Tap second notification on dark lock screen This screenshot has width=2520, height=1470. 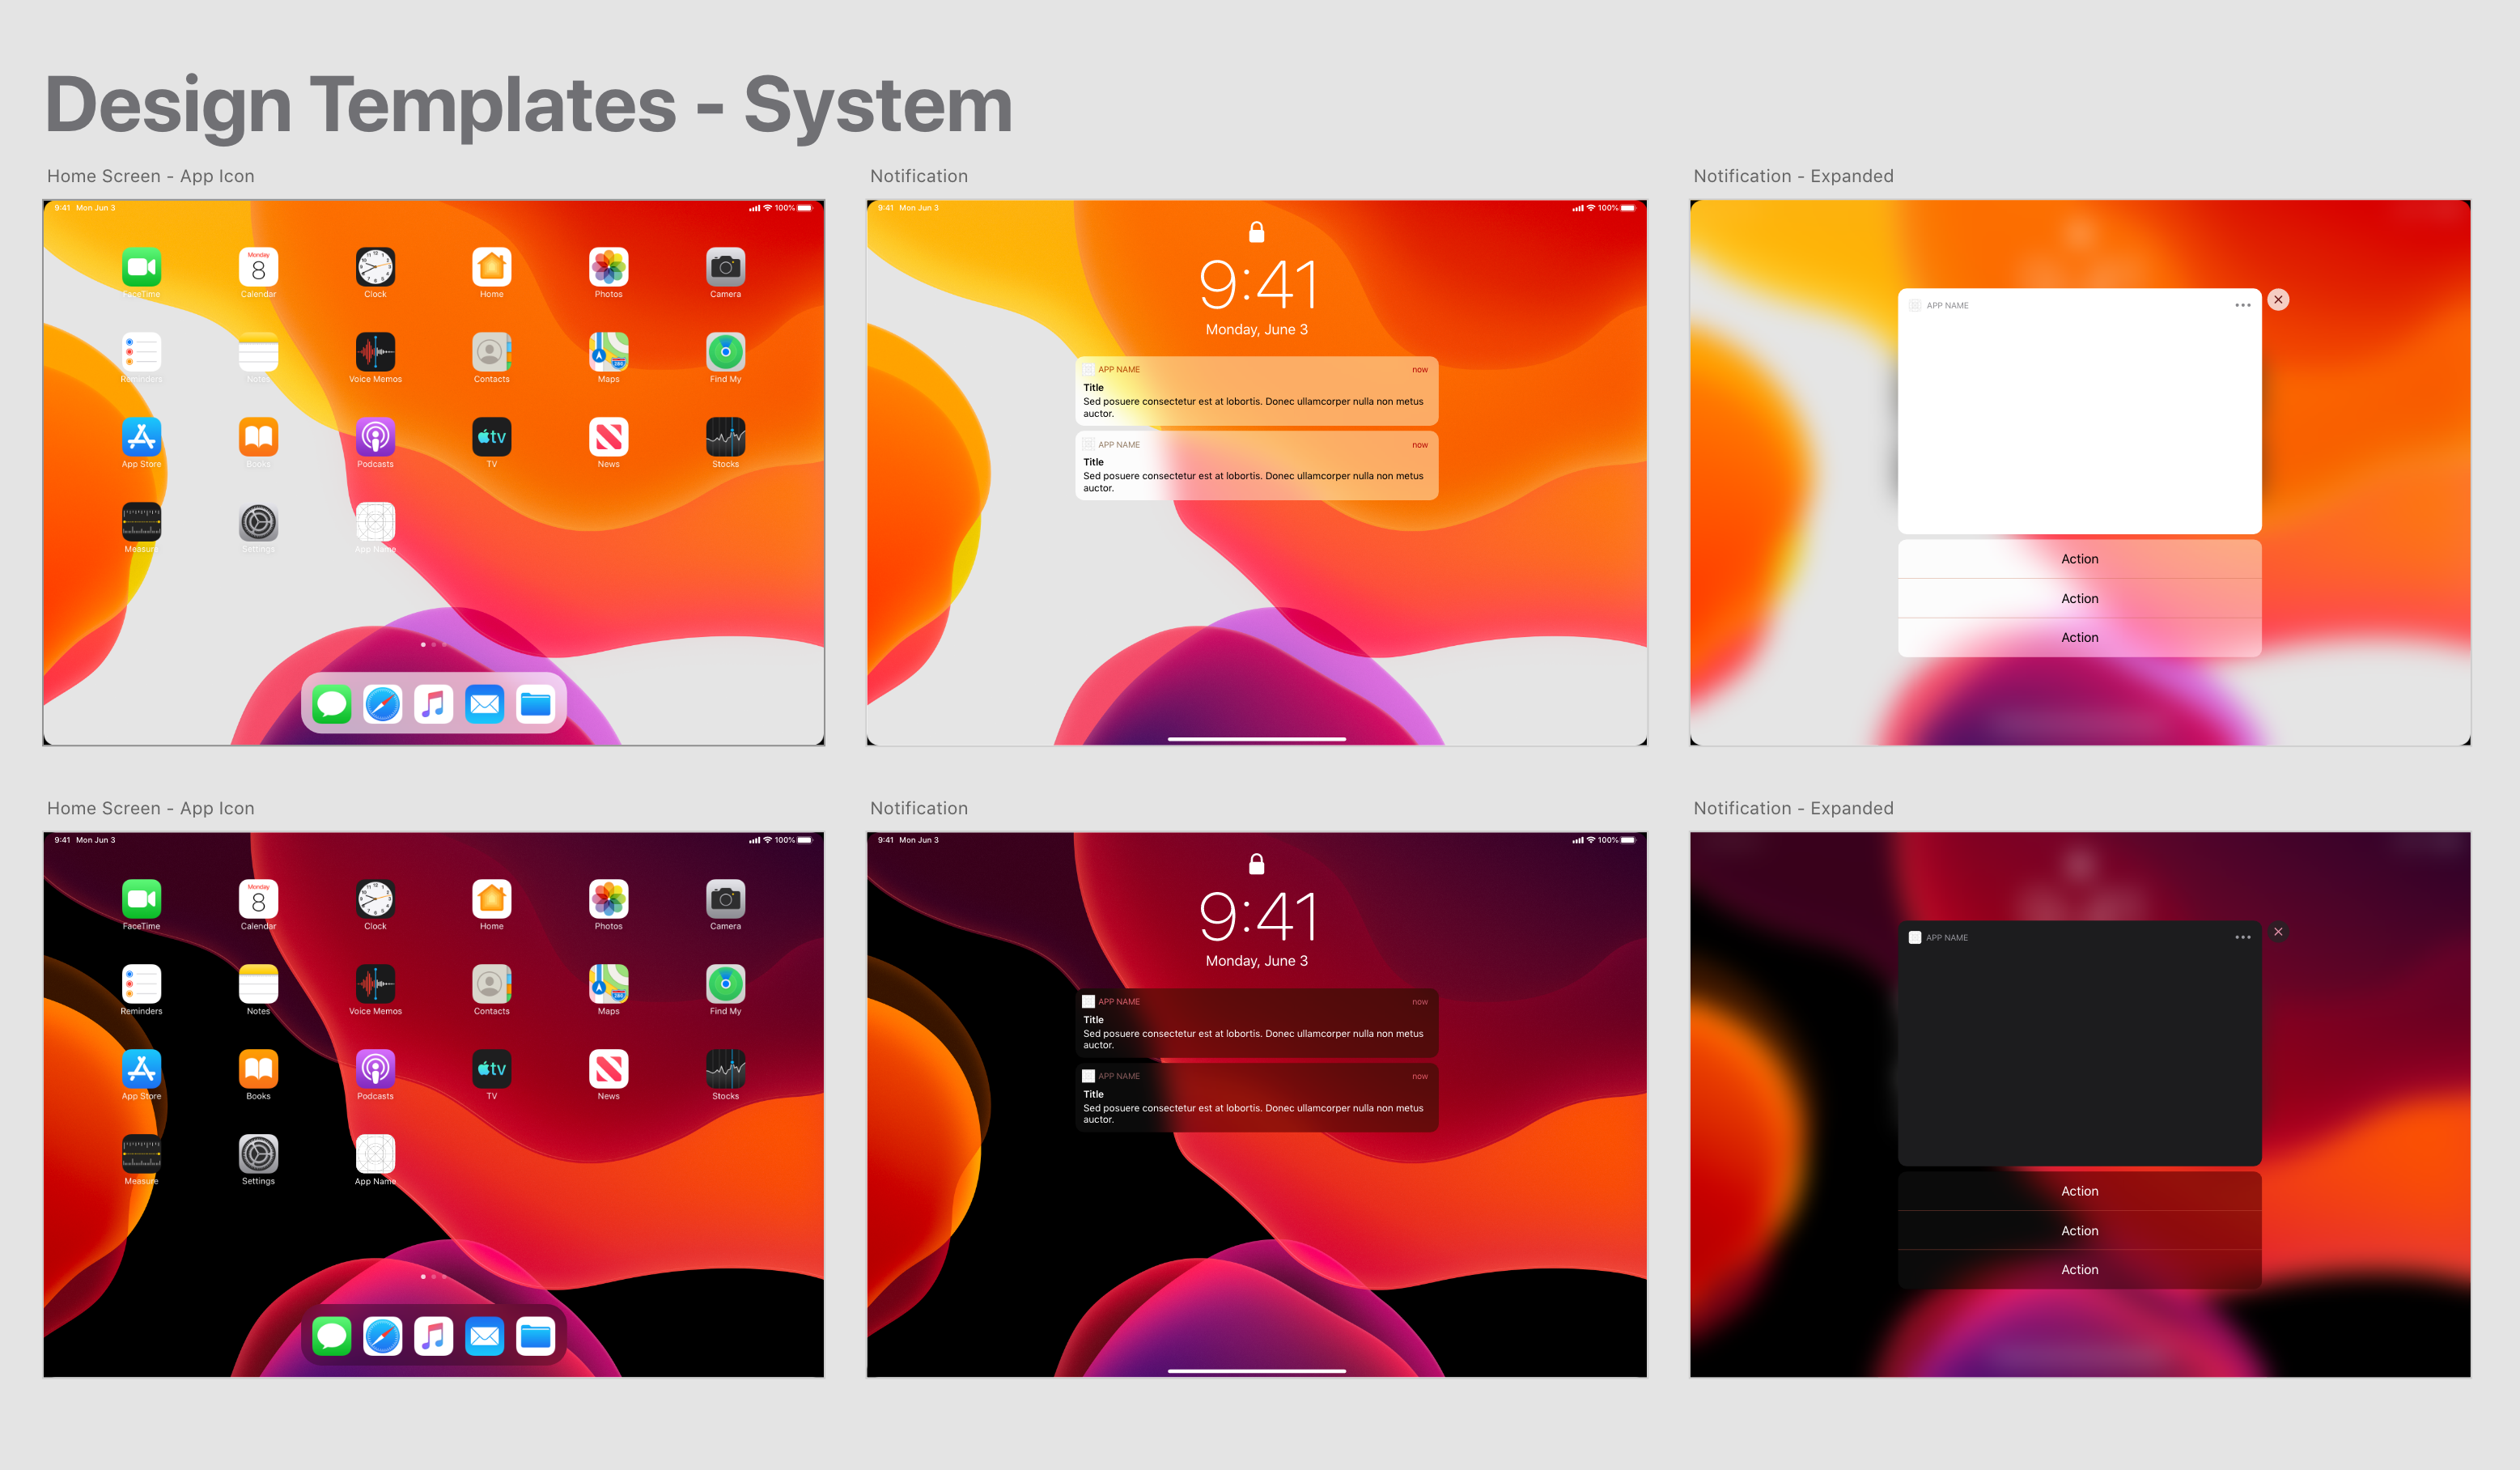coord(1256,1098)
